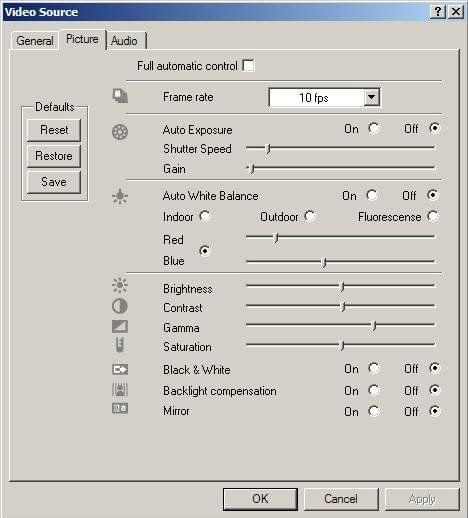Image resolution: width=468 pixels, height=518 pixels.
Task: Click the Black & White arrow icon
Action: (x=120, y=369)
